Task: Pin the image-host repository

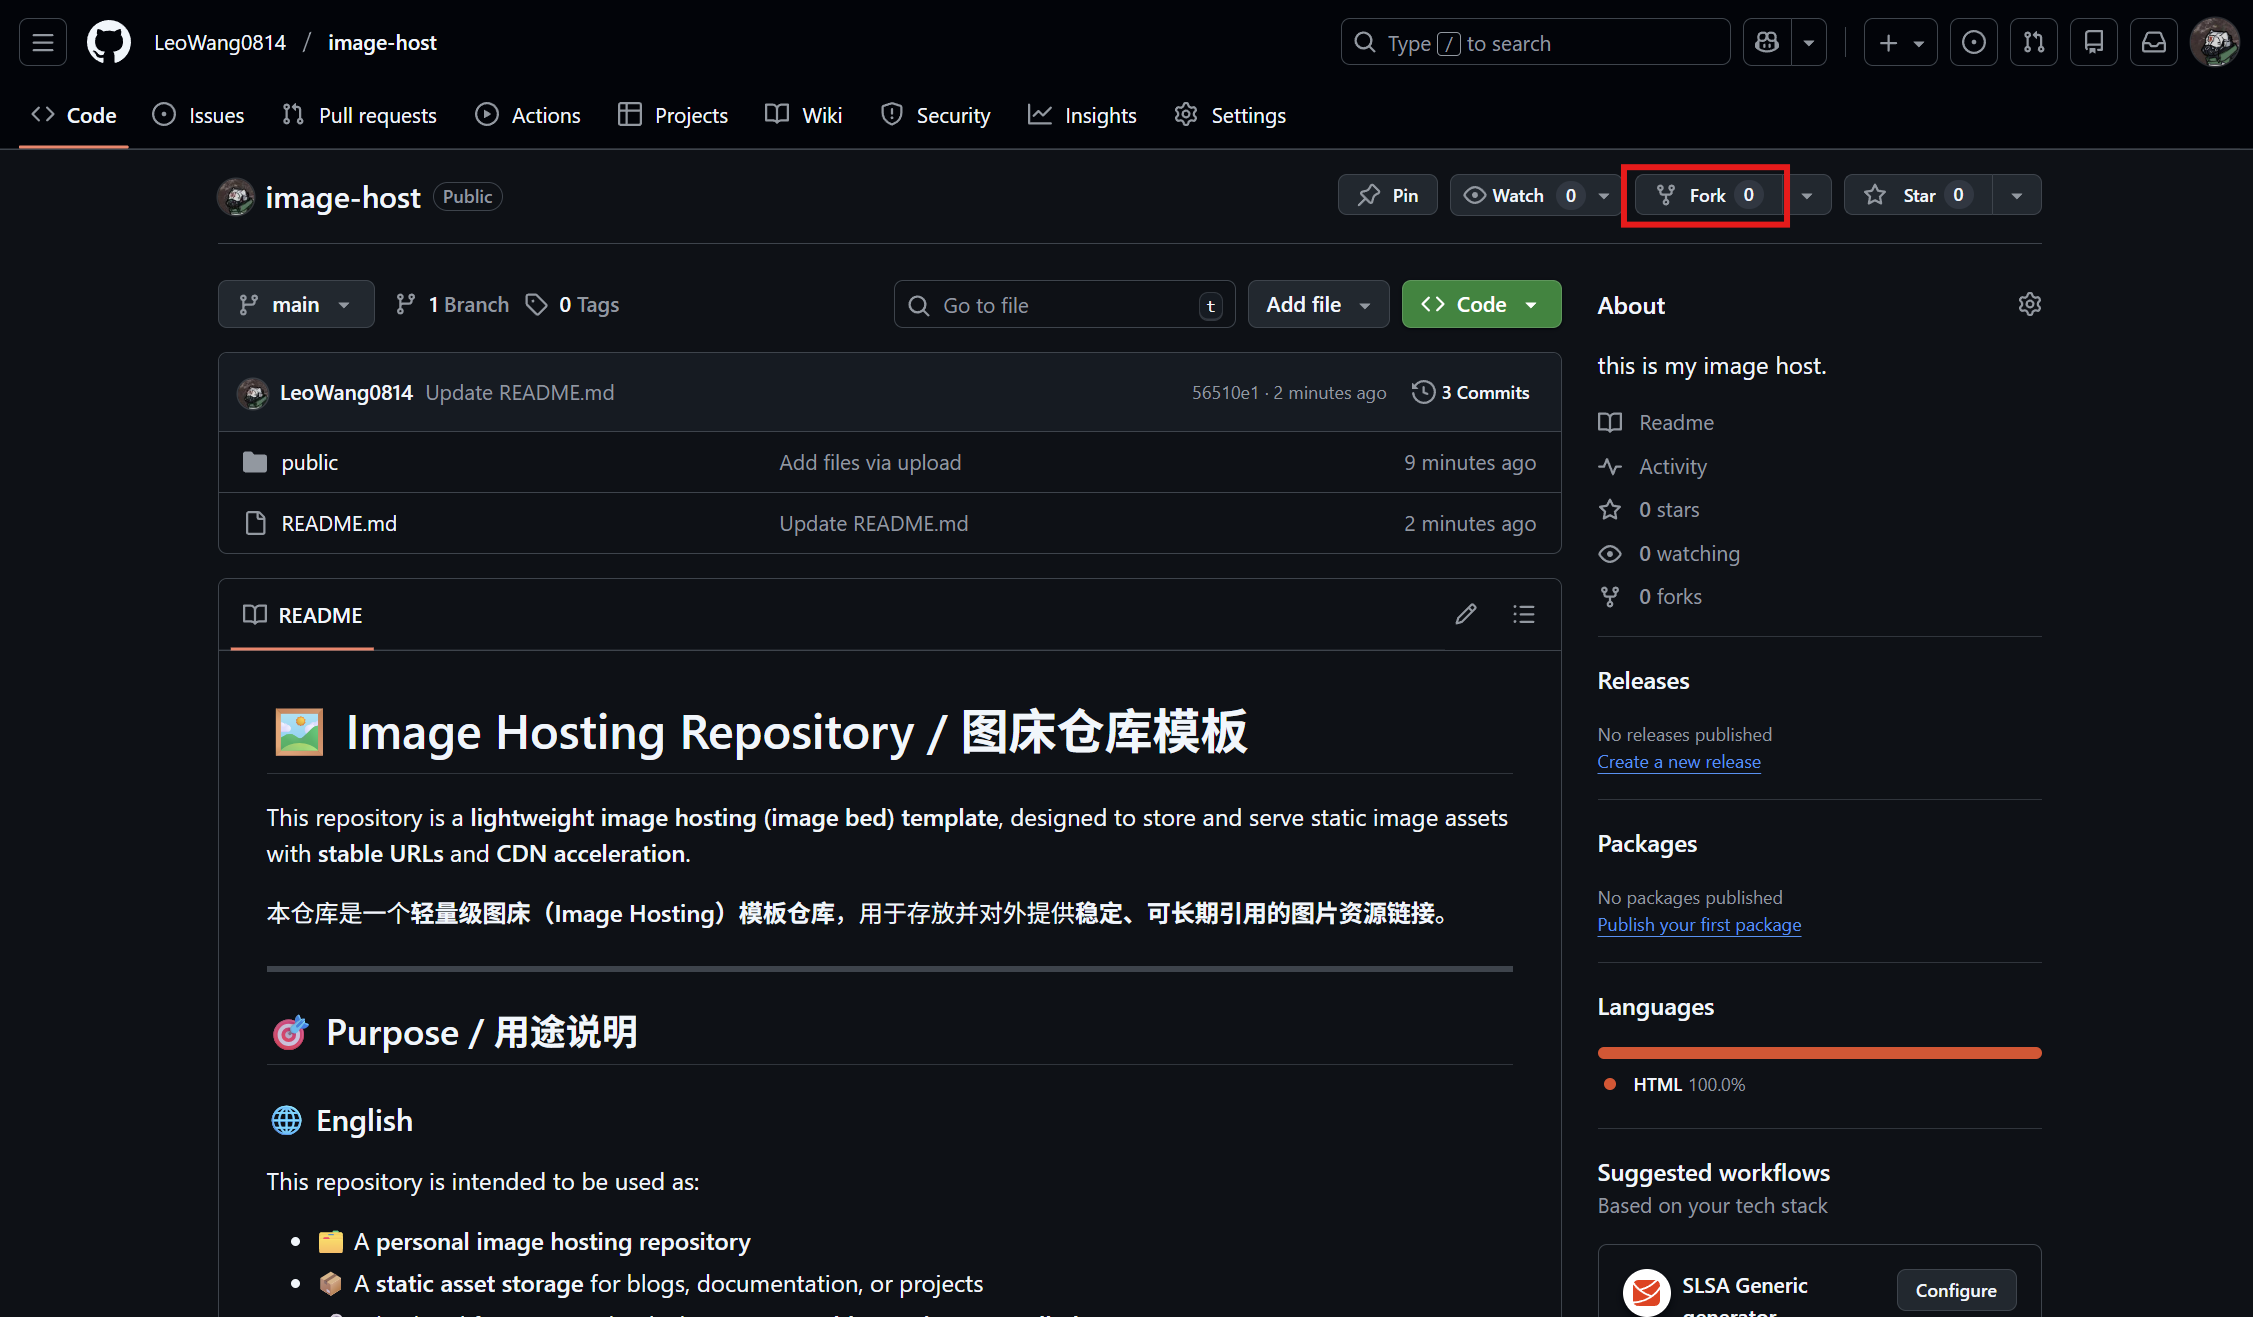Action: [x=1387, y=194]
